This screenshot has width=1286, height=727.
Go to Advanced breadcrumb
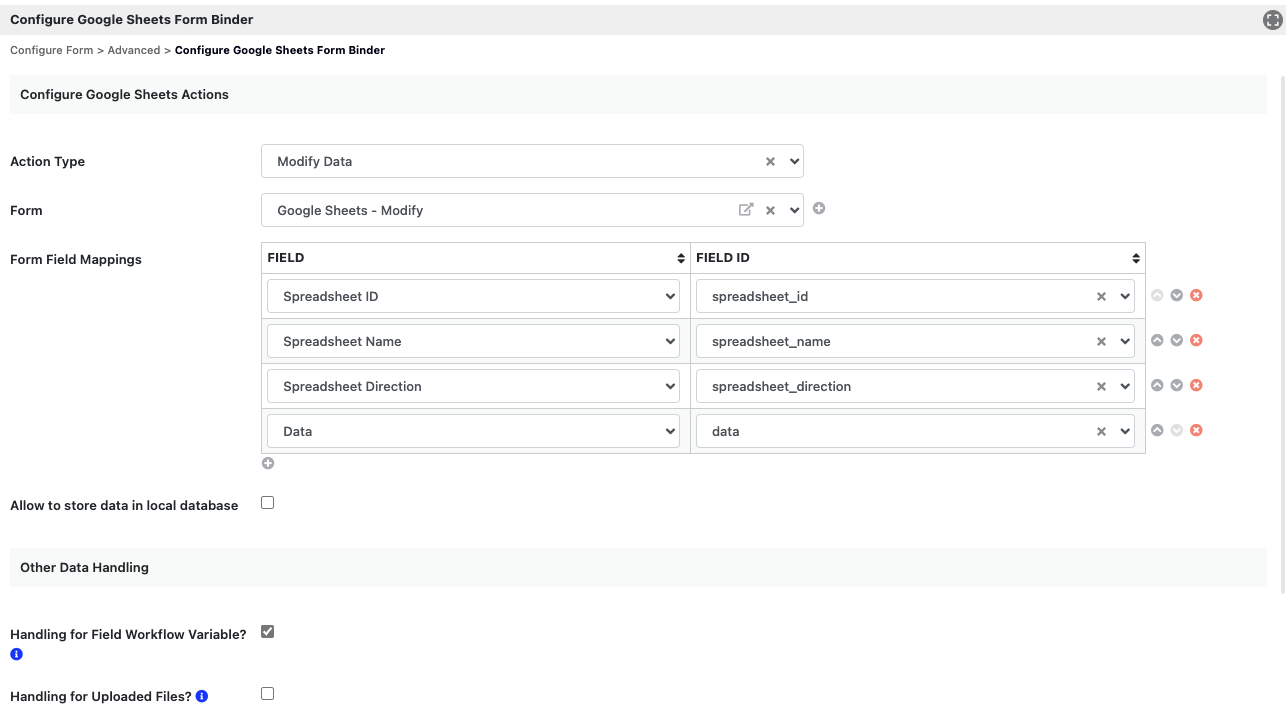134,50
